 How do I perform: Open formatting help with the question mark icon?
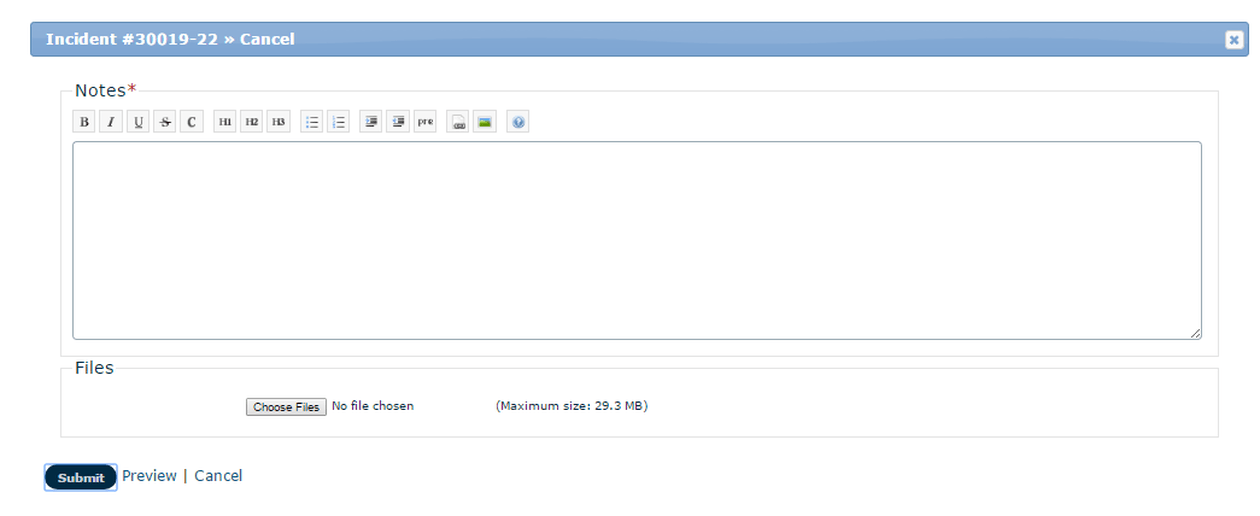pyautogui.click(x=518, y=122)
